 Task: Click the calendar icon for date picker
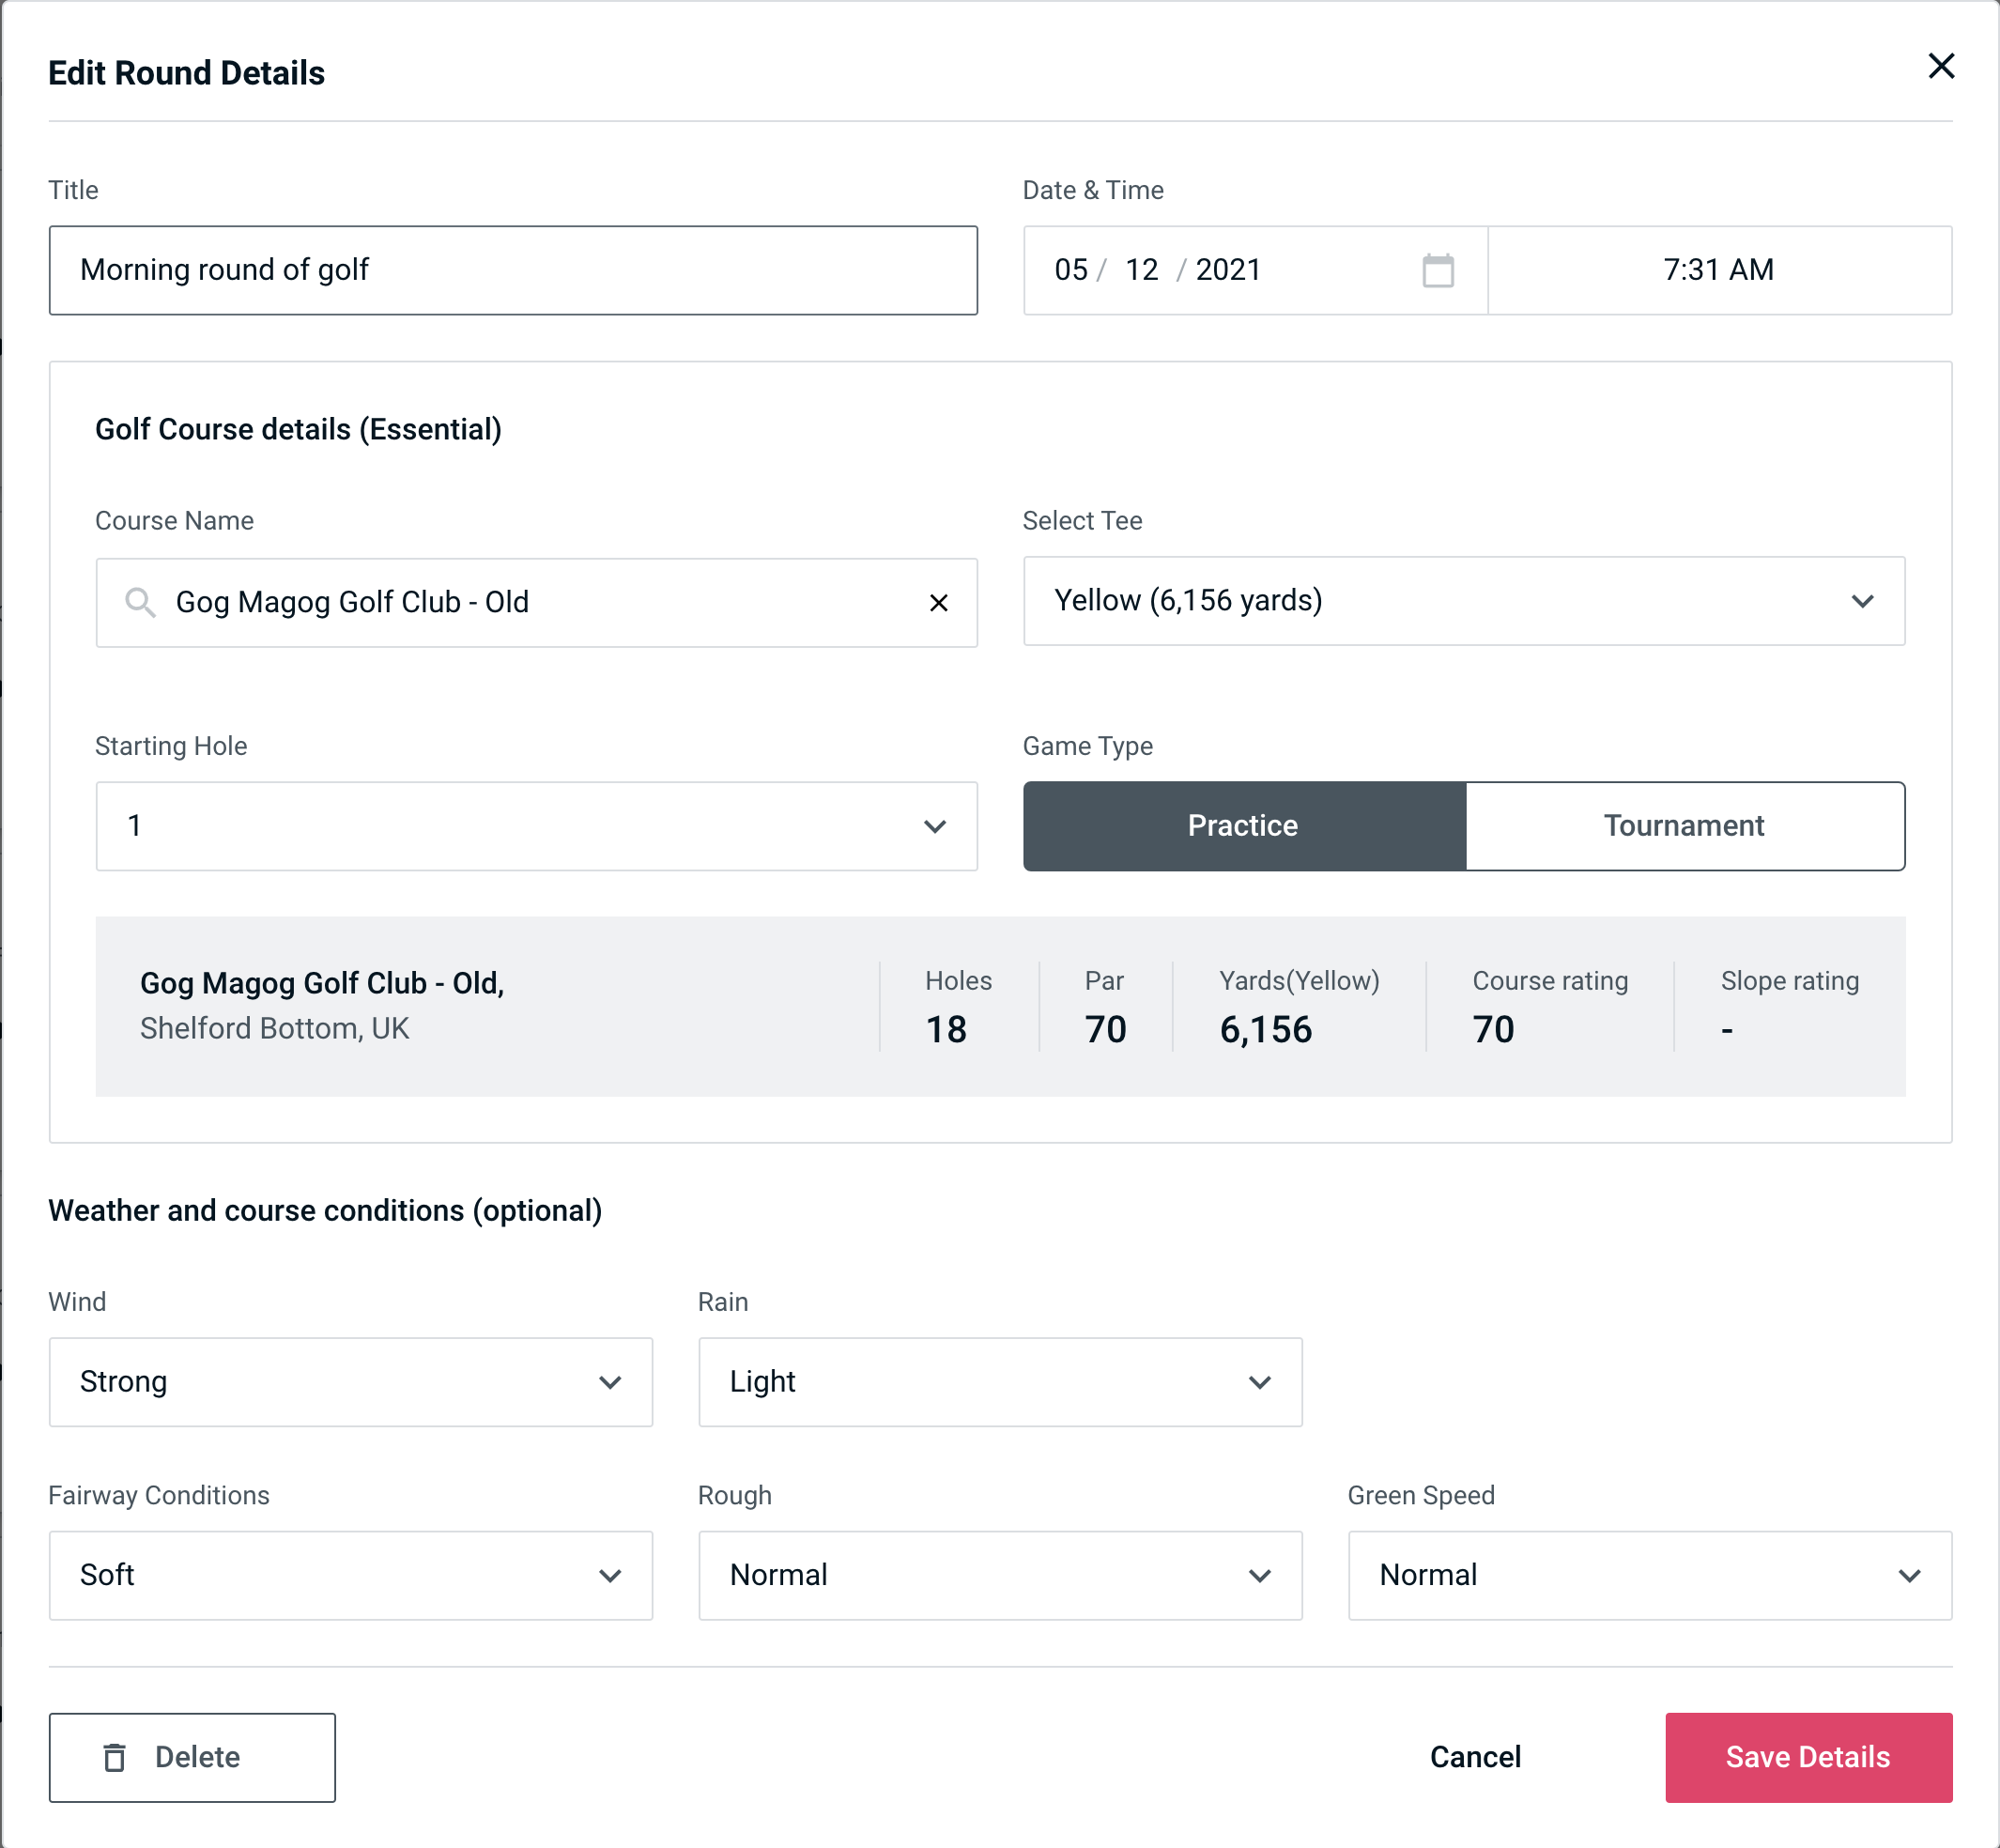[x=1436, y=270]
